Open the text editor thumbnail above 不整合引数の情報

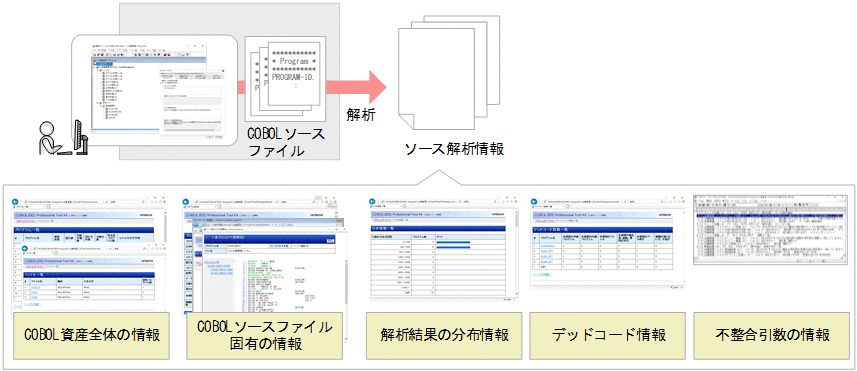point(771,230)
